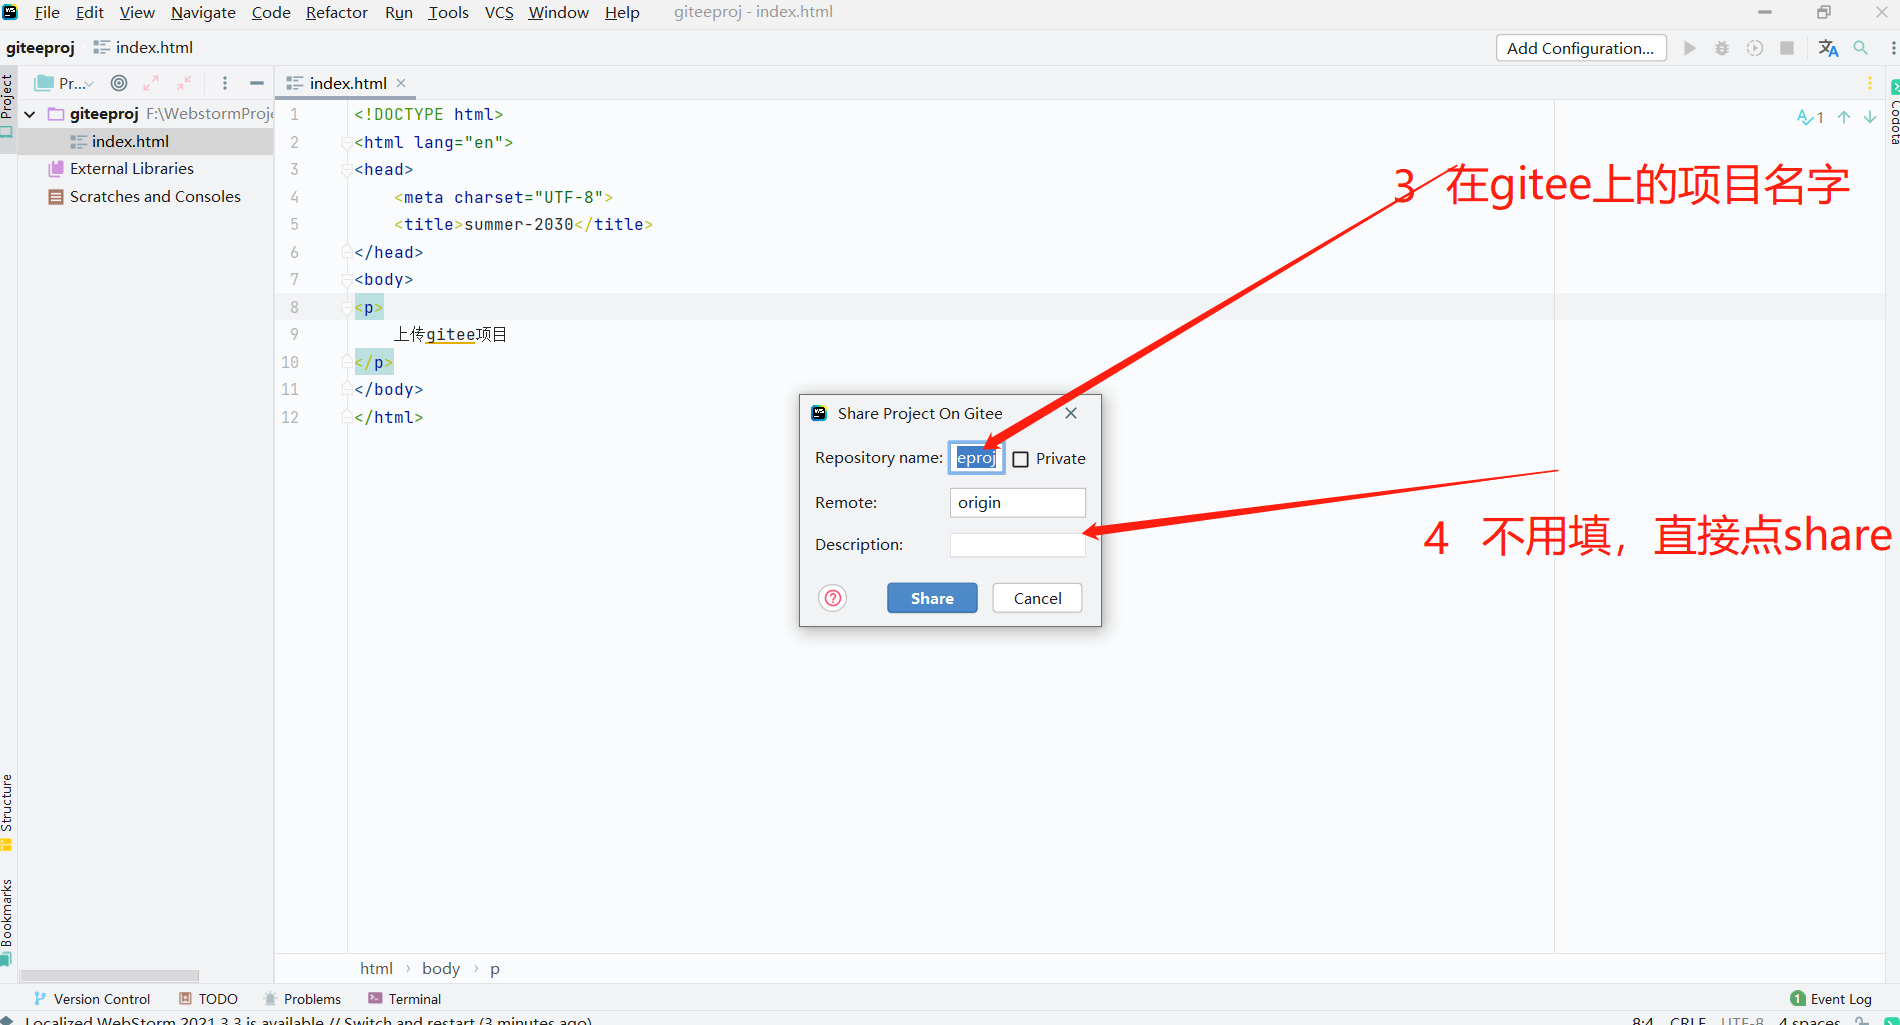Click Expand All icon in Project panel
Image resolution: width=1900 pixels, height=1025 pixels.
point(151,83)
